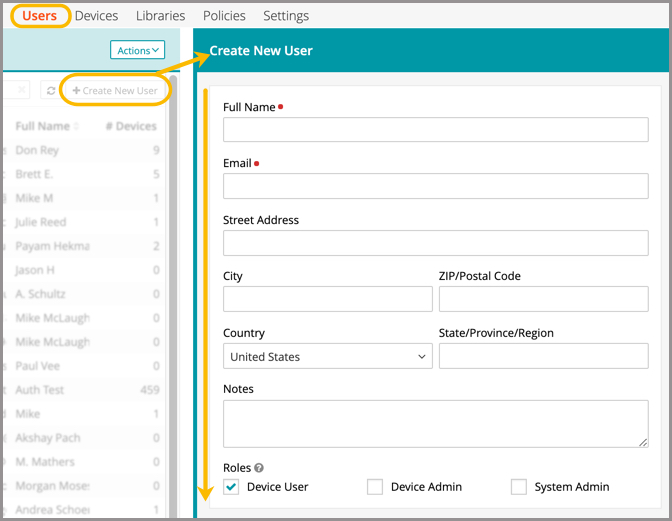Click the ZIP/Postal Code input field
672x521 pixels.
[543, 299]
